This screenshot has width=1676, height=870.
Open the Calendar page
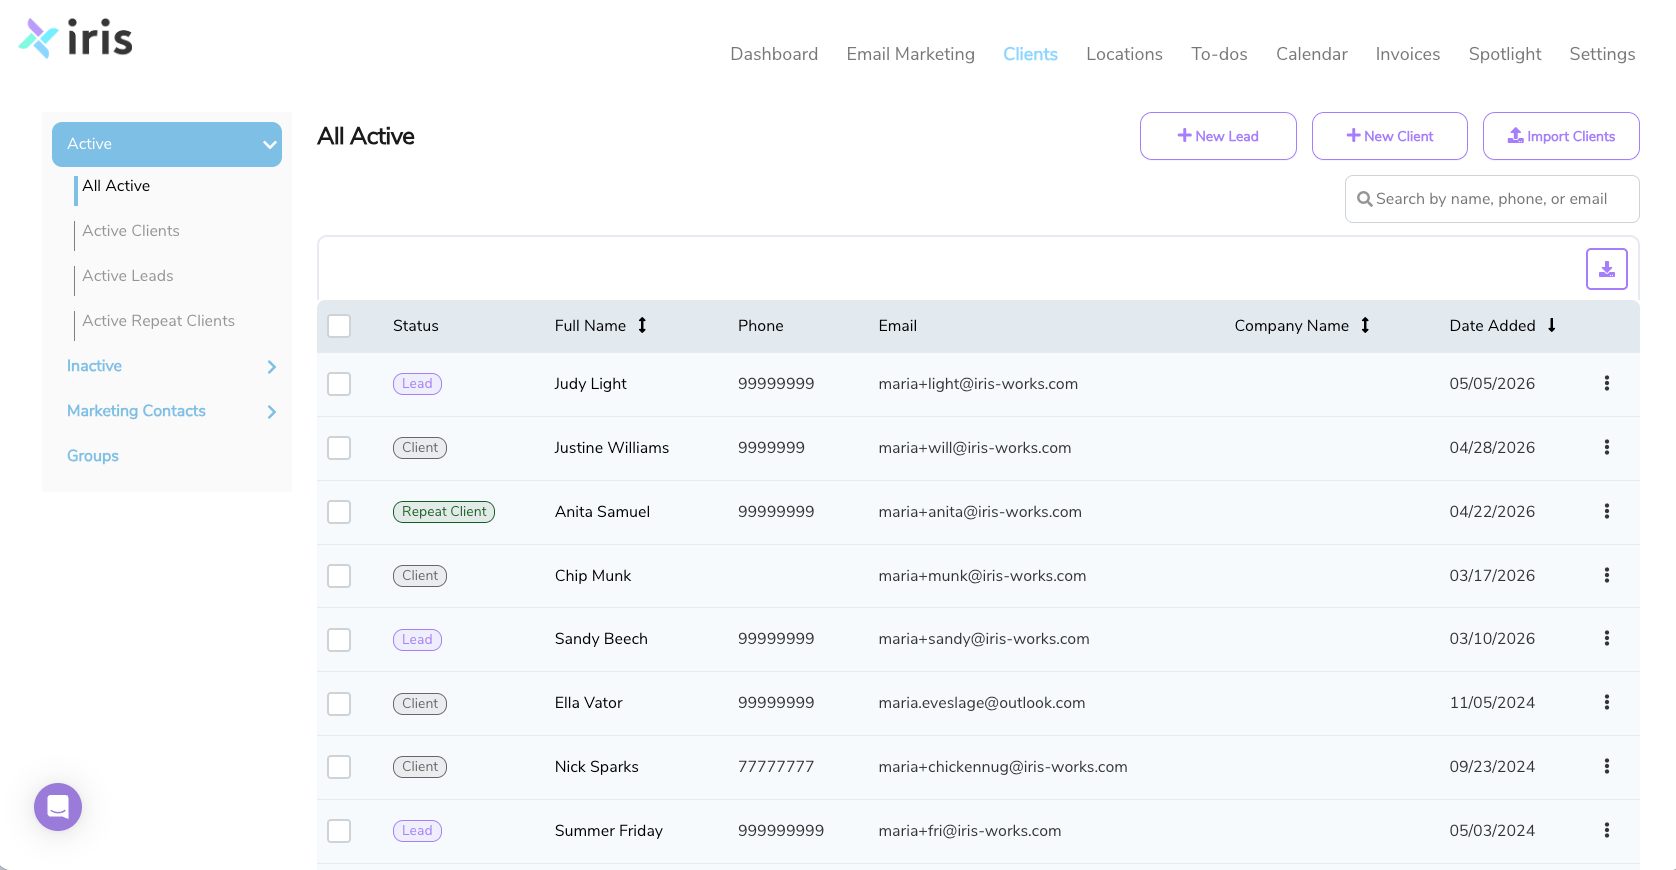click(1311, 54)
